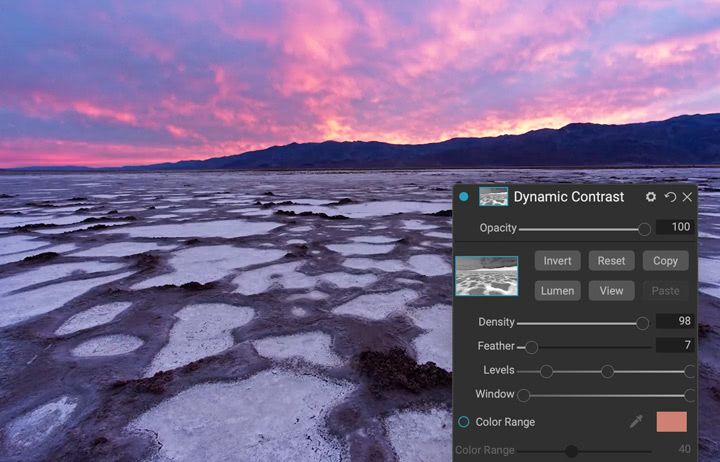Click the reset arrow icon in the filter header

click(x=670, y=197)
